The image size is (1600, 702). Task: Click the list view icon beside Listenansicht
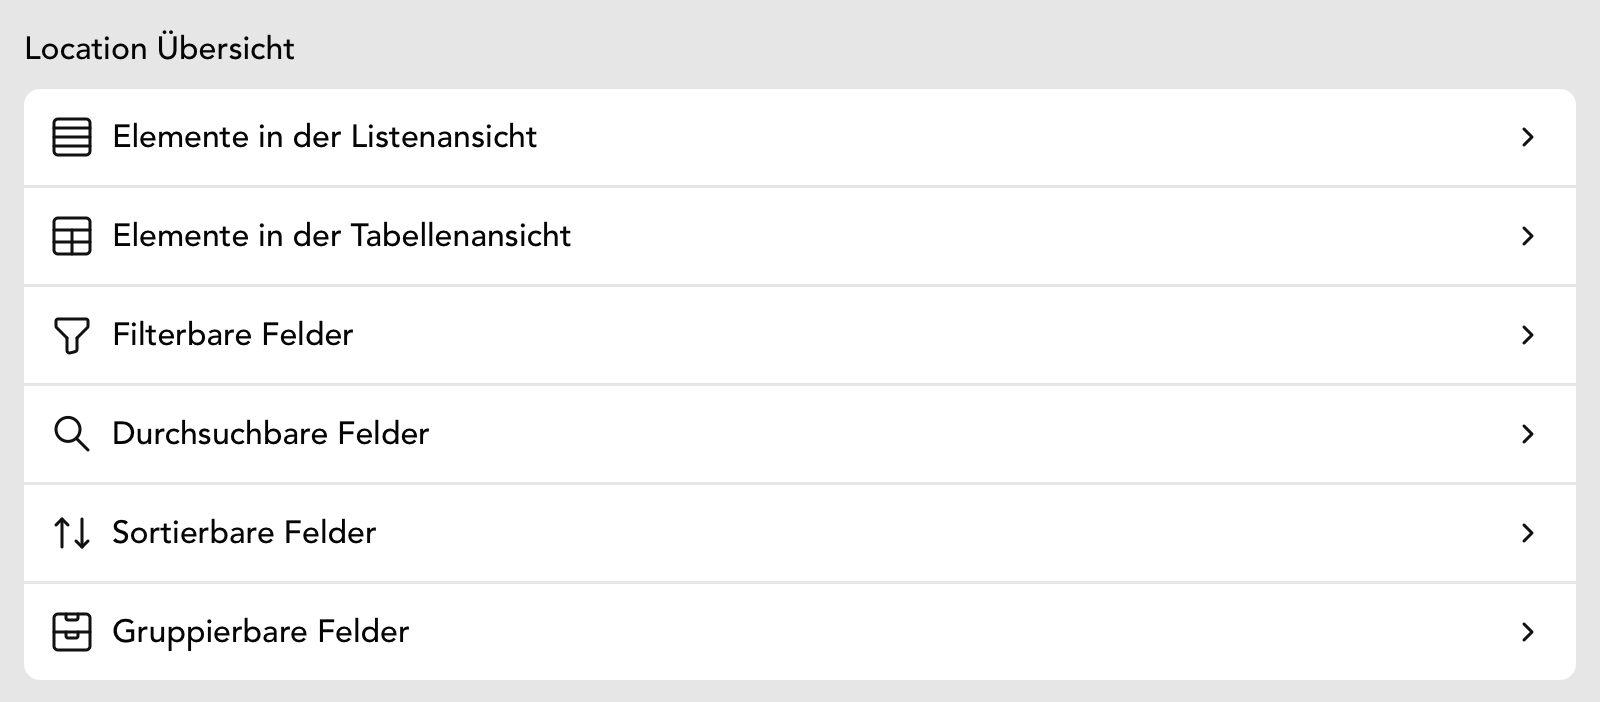(x=71, y=137)
